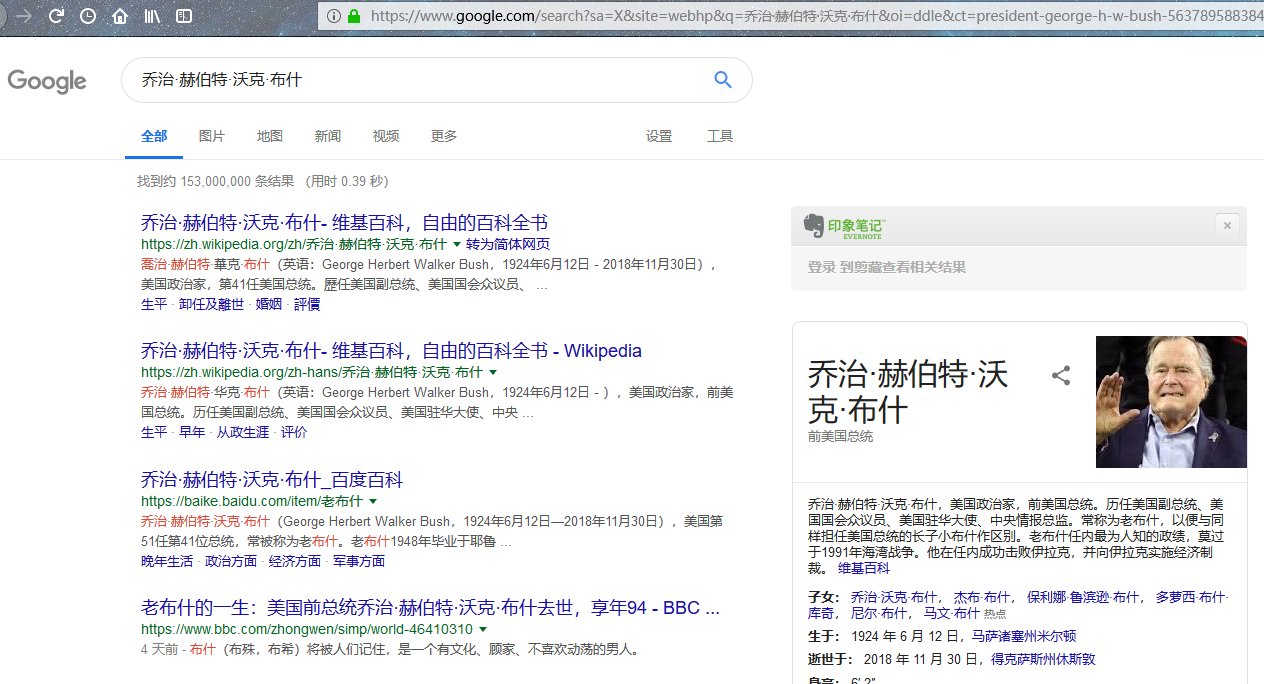Open the BBC 老布什的一生 result
The height and width of the screenshot is (684, 1264).
[x=431, y=608]
